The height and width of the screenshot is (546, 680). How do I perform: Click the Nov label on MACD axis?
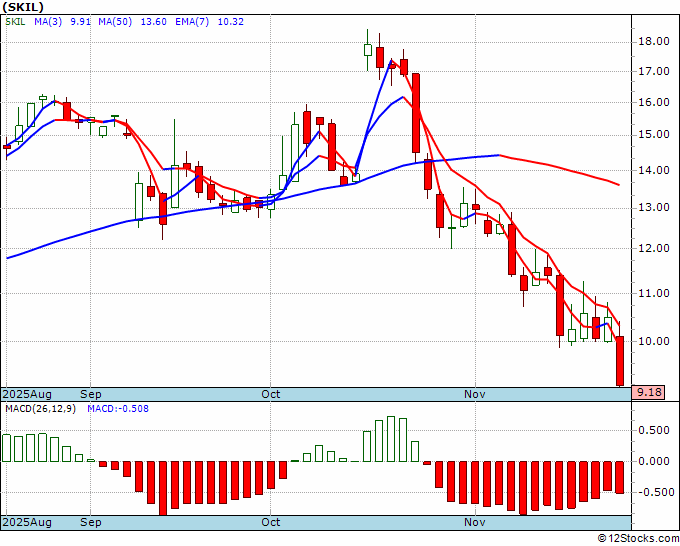point(474,522)
